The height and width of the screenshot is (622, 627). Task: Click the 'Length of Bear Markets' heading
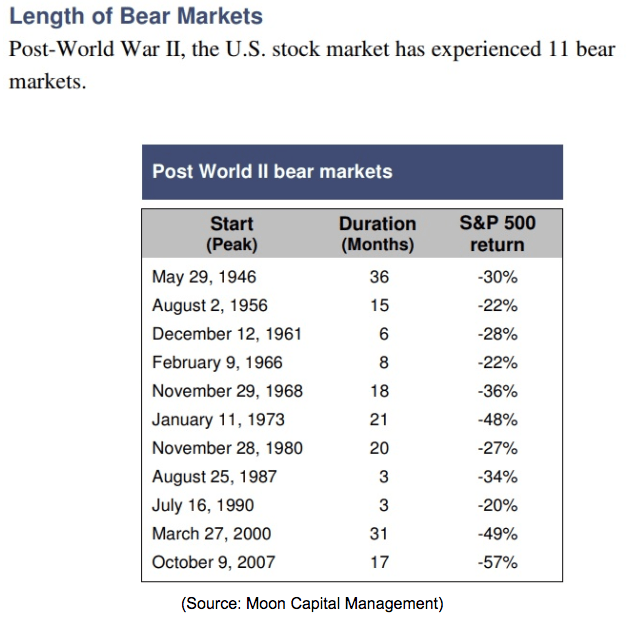(x=136, y=17)
